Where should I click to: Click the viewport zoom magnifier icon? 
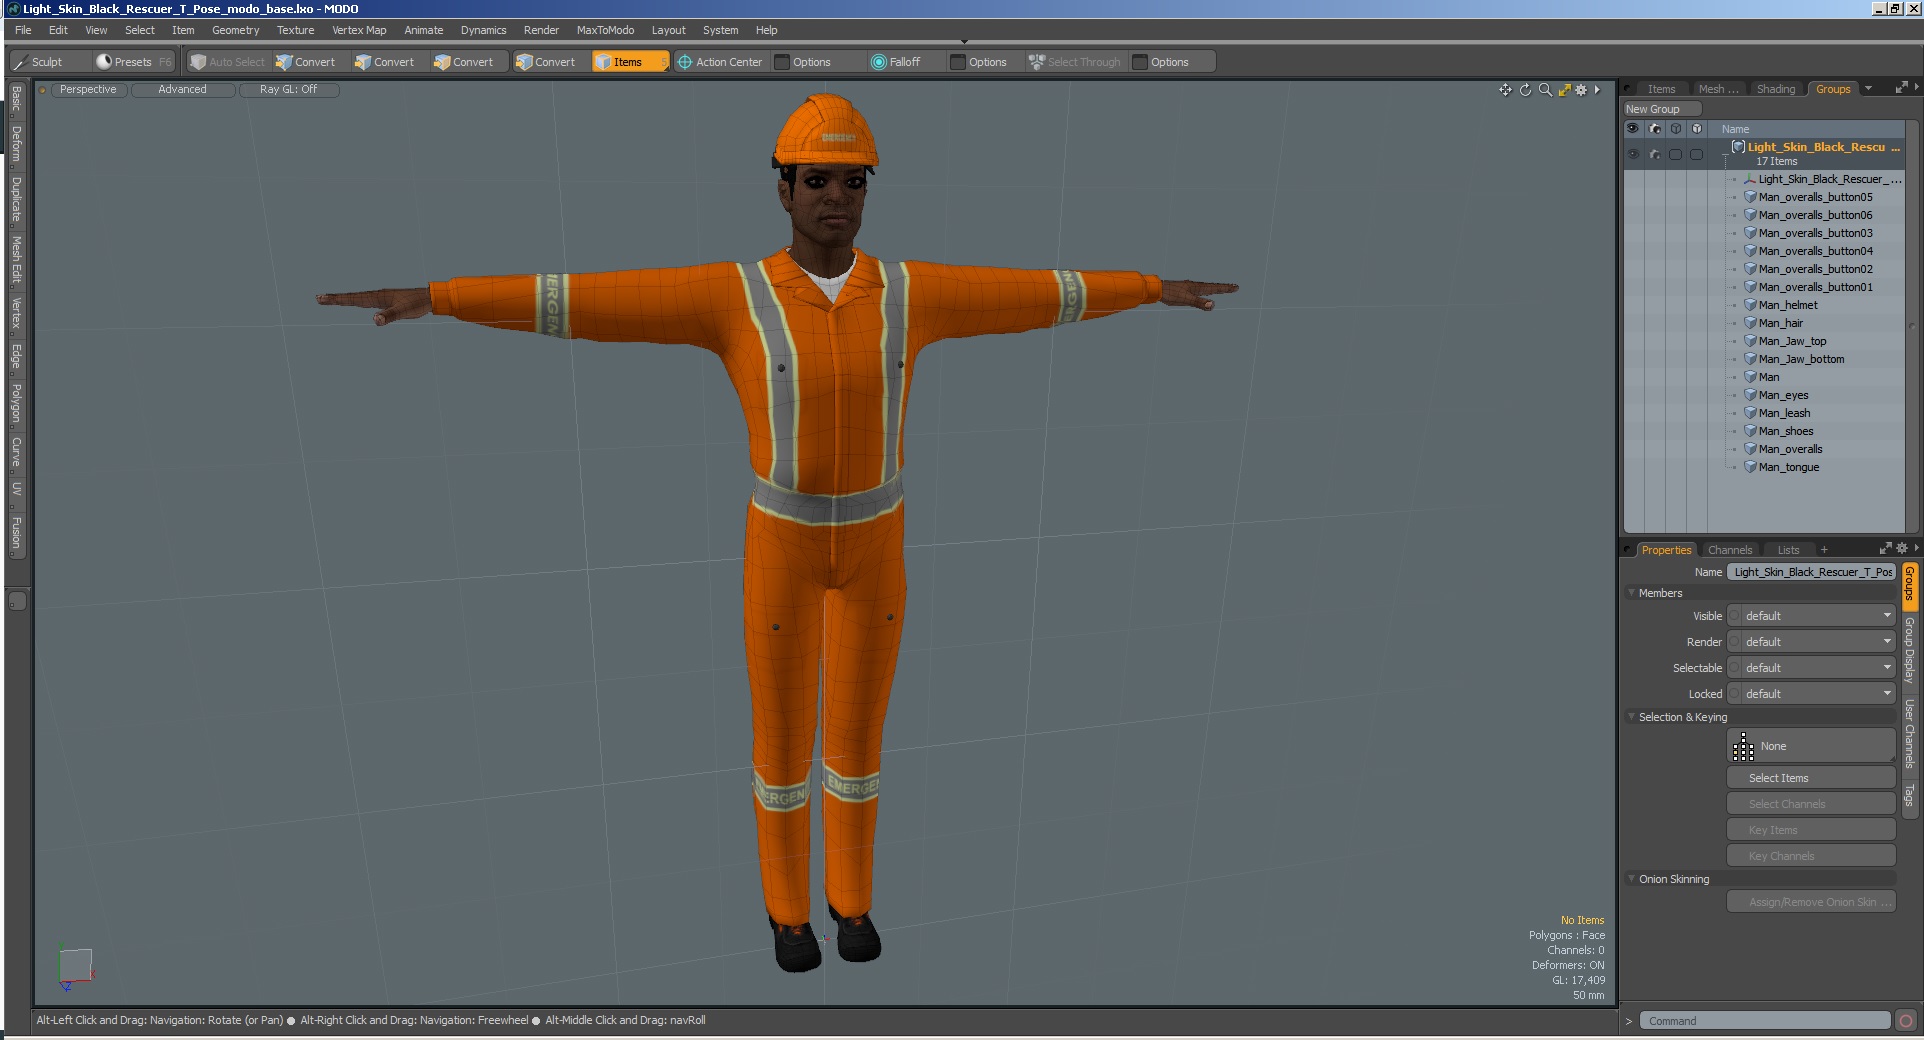pos(1545,90)
